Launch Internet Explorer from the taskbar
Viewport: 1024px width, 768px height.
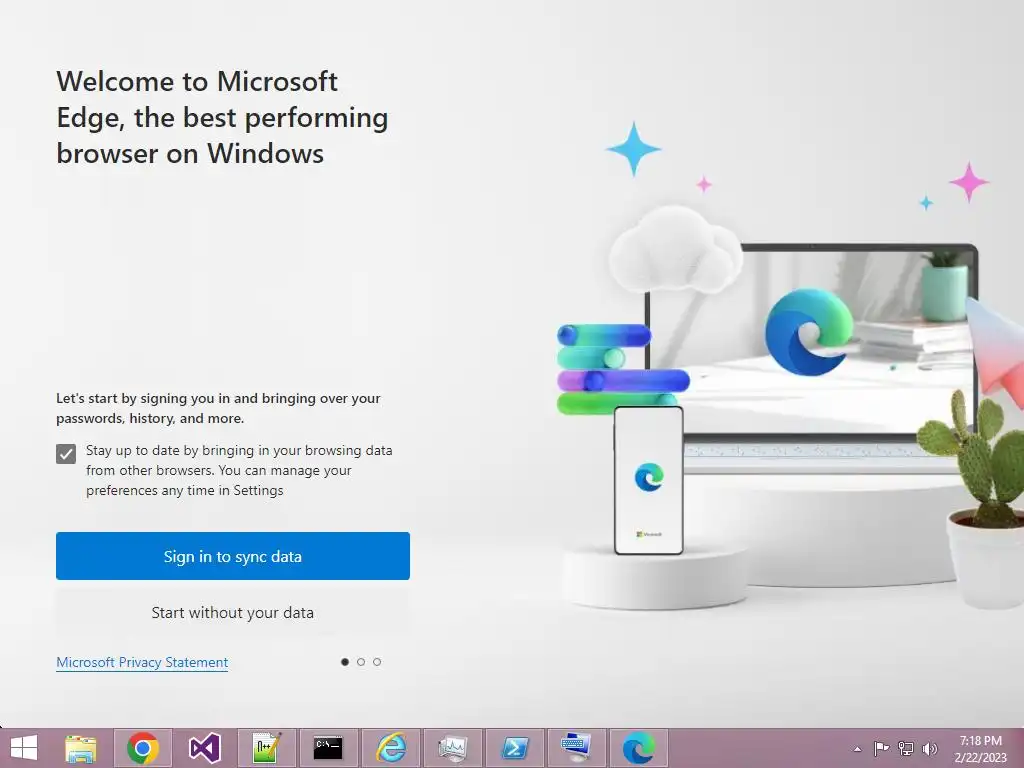pos(391,748)
